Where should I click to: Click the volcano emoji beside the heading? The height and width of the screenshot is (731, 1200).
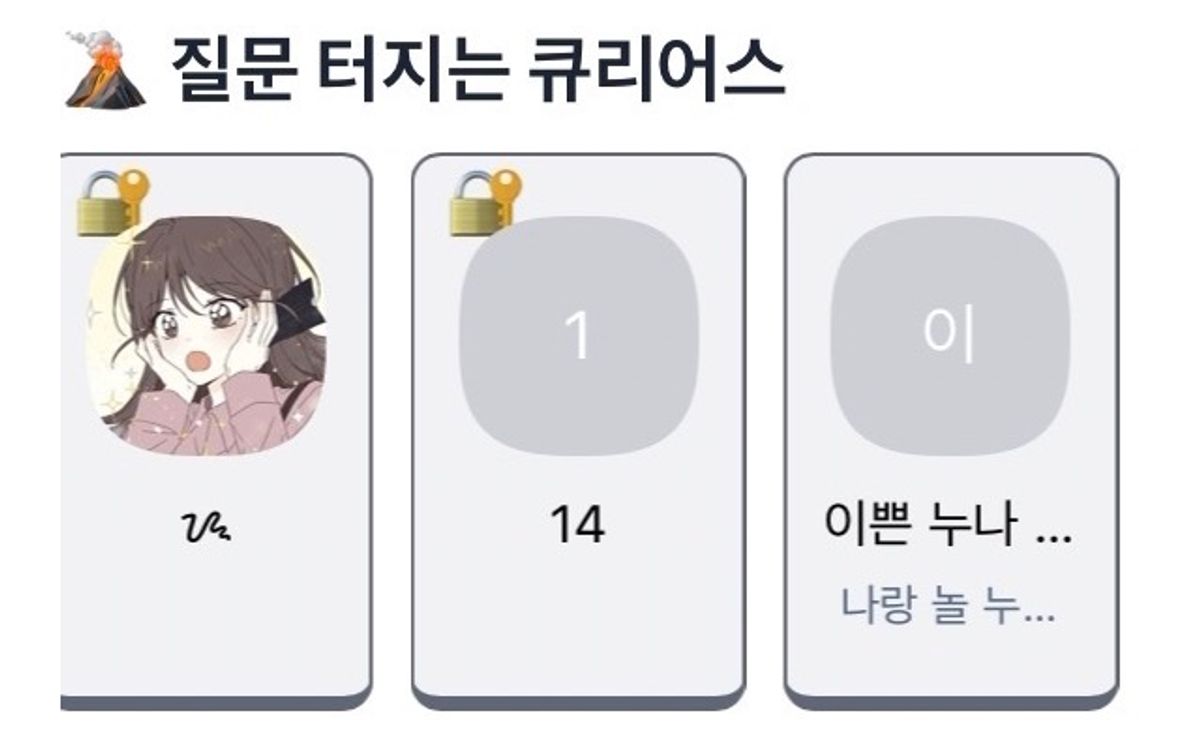(x=106, y=69)
